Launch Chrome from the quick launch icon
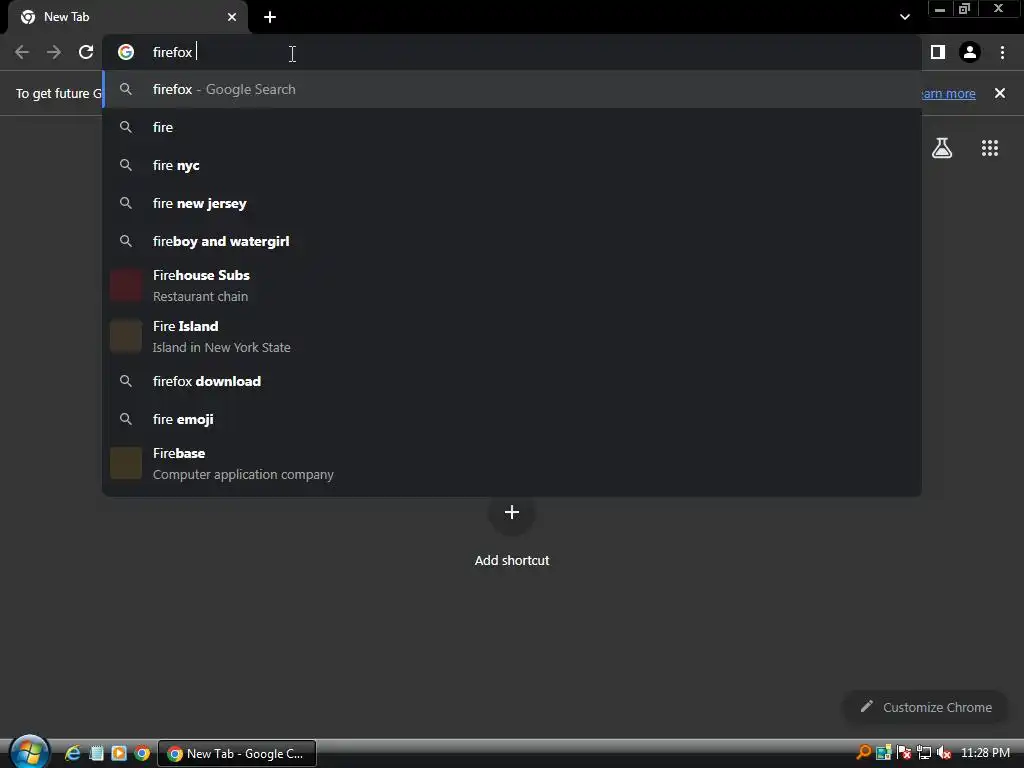The height and width of the screenshot is (768, 1024). [142, 753]
